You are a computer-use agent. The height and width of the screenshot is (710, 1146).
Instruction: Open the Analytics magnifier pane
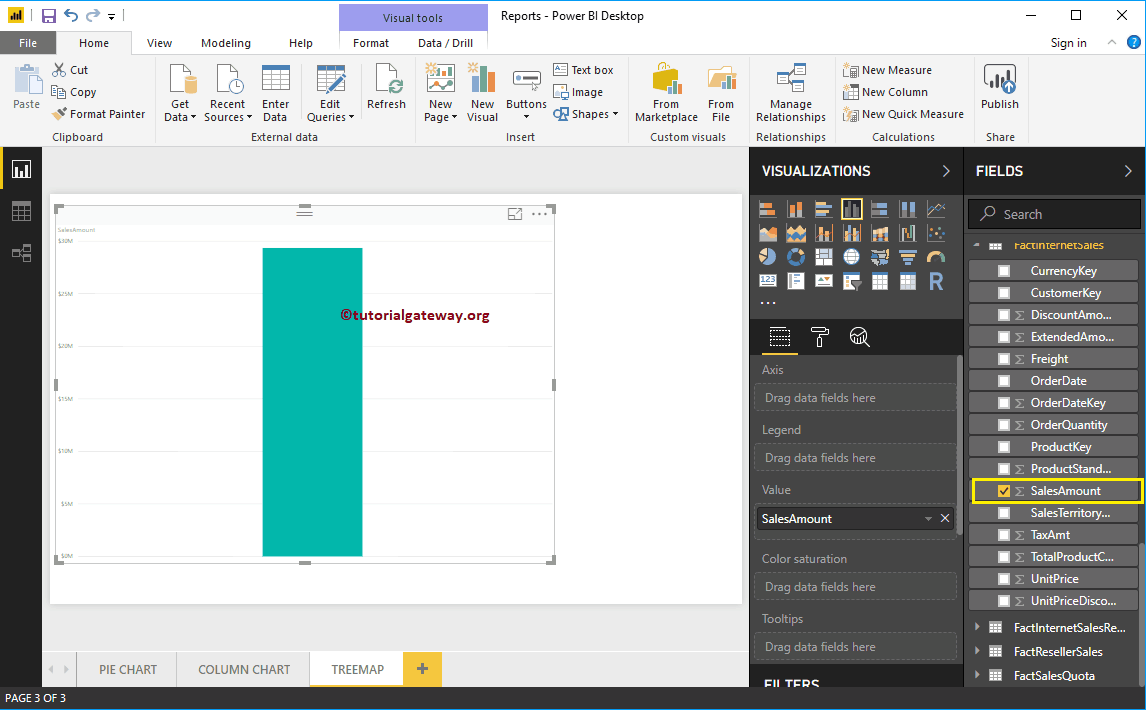[859, 337]
